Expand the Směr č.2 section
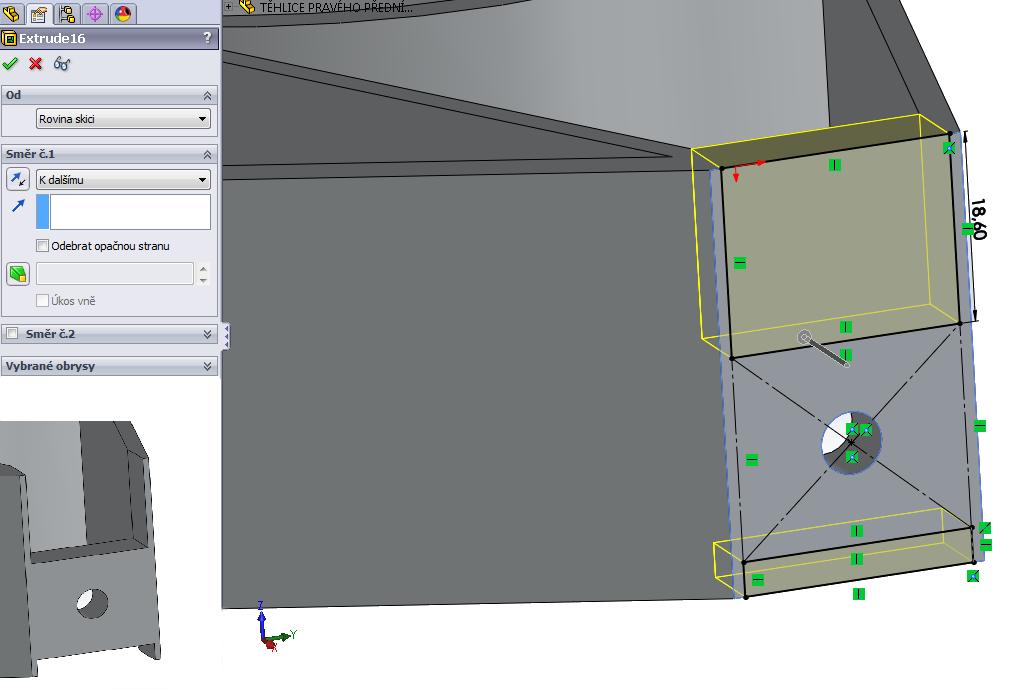The image size is (1014, 690). 207,334
